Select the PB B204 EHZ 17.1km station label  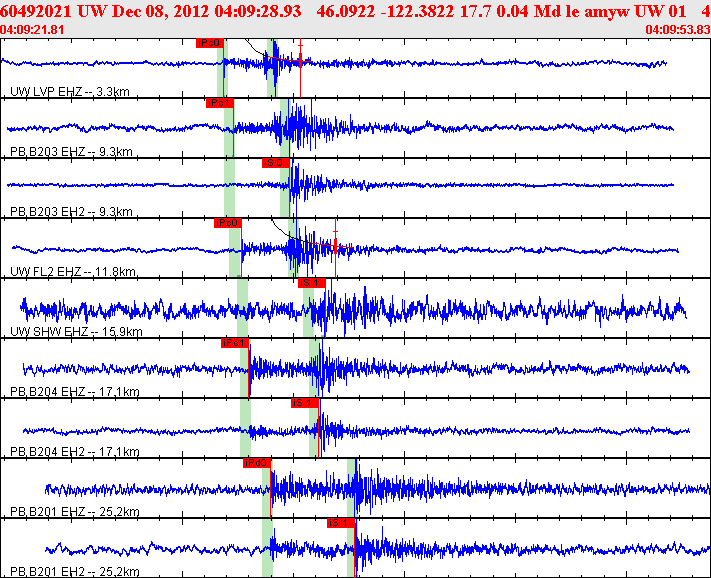click(74, 392)
